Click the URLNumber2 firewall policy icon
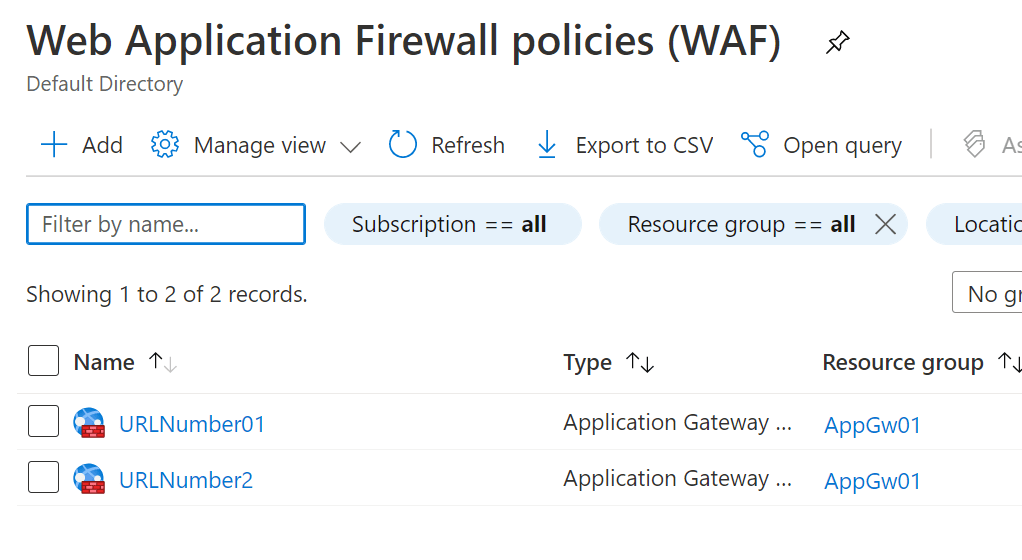1022x560 pixels. click(x=89, y=479)
